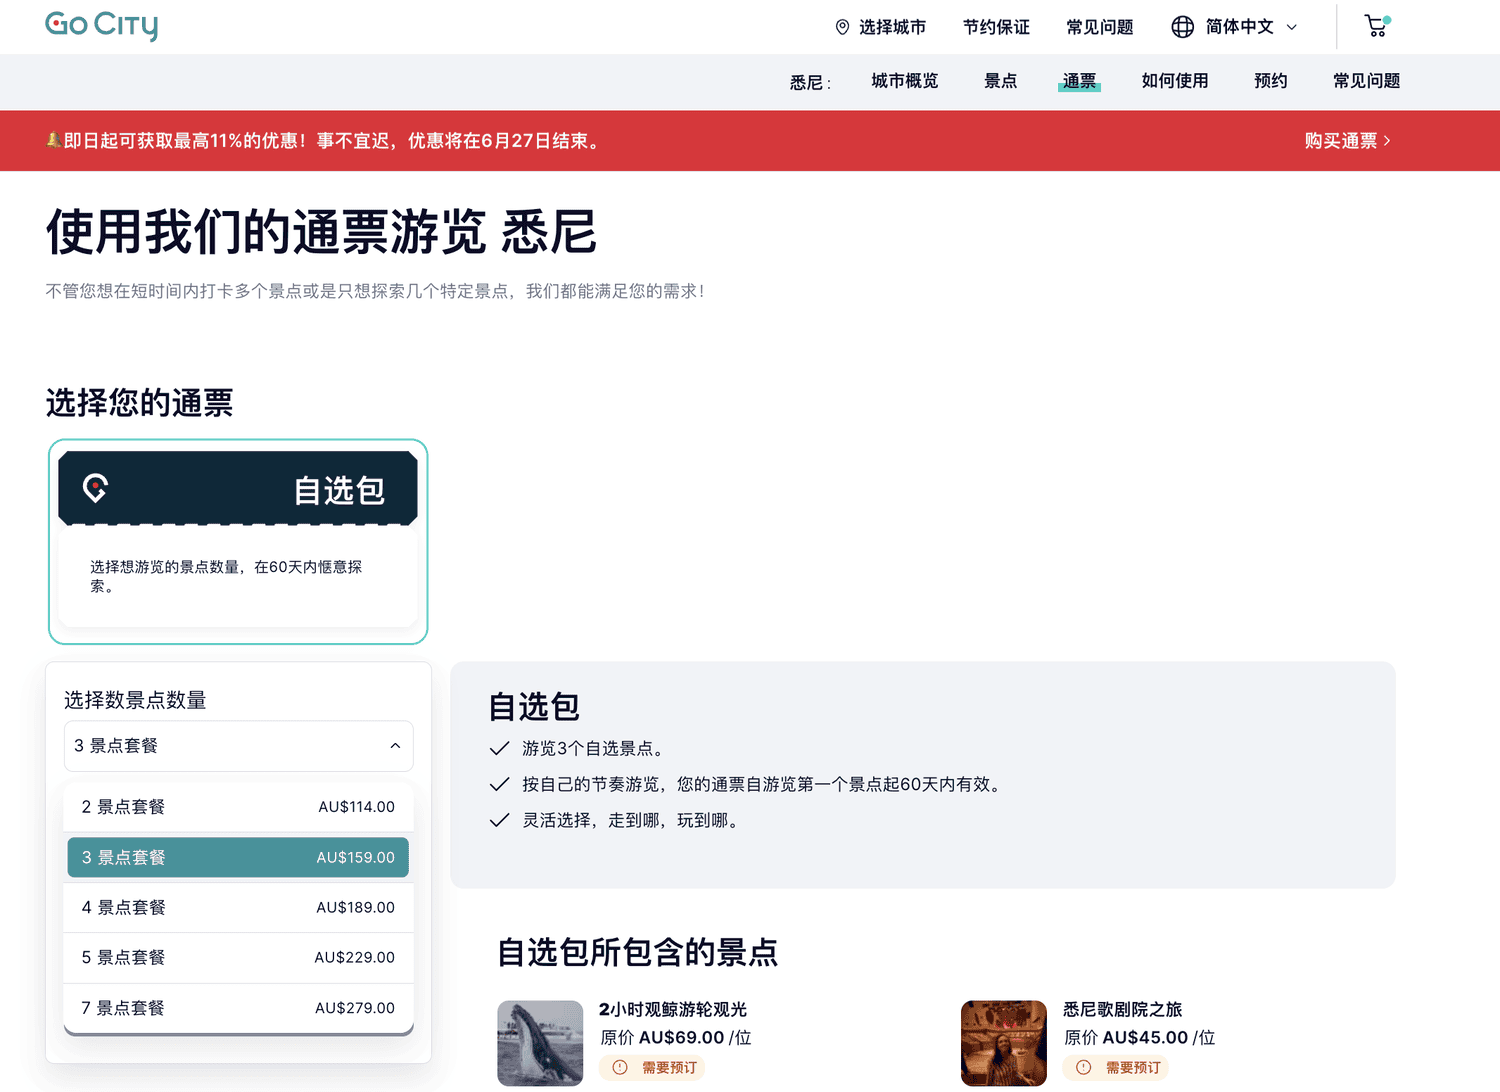
Task: Click the Sydney Opera House tour thumbnail
Action: coord(1003,1043)
